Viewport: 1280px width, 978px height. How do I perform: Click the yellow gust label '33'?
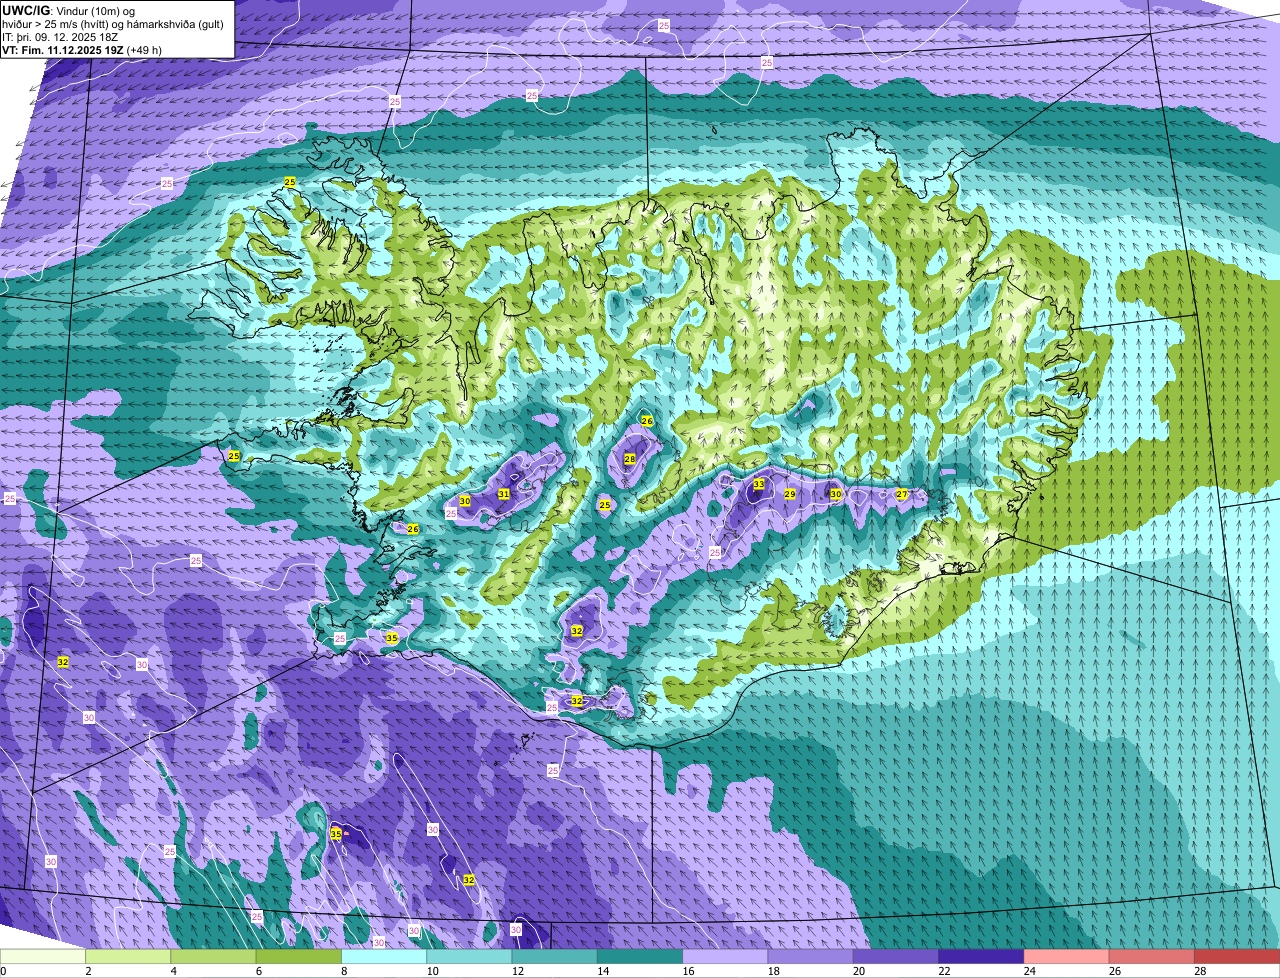coord(759,484)
